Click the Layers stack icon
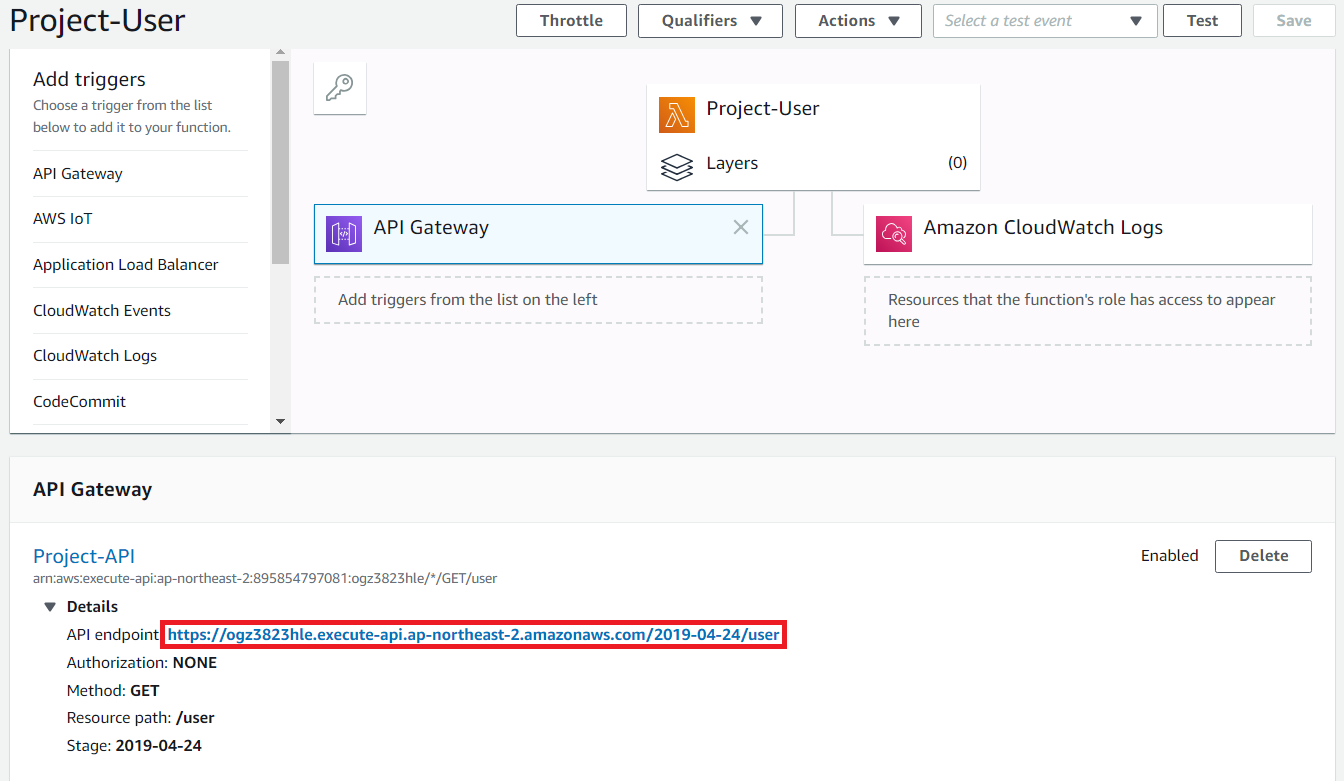The width and height of the screenshot is (1344, 781). coord(677,166)
